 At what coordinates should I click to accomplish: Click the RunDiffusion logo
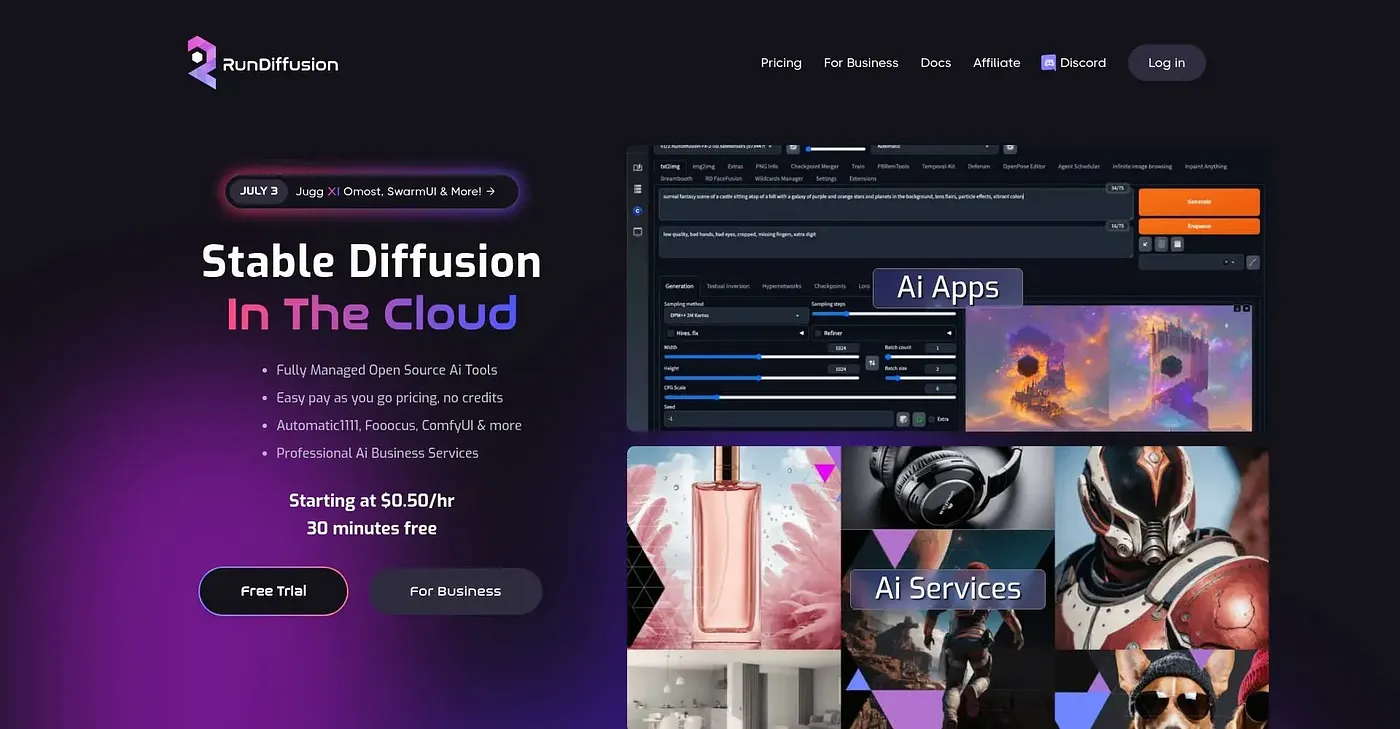tap(263, 63)
